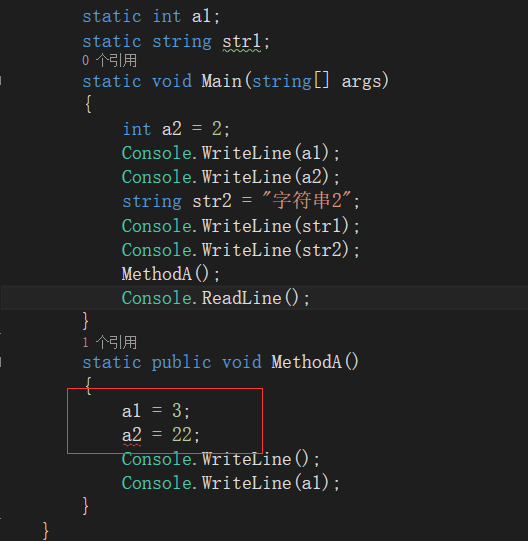
Task: Click the '1 个引用' CodeLens above MethodA
Action: tap(109, 342)
